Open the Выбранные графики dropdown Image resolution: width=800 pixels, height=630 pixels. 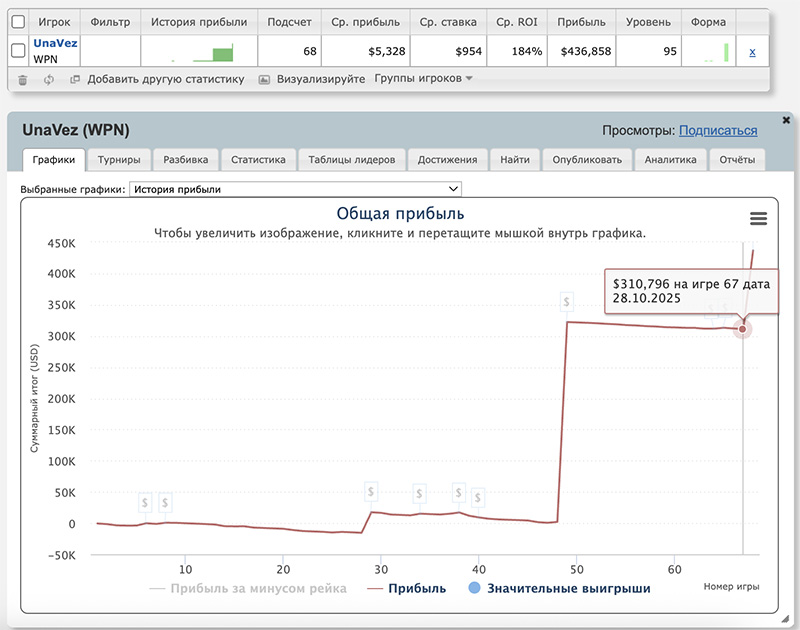pos(297,189)
